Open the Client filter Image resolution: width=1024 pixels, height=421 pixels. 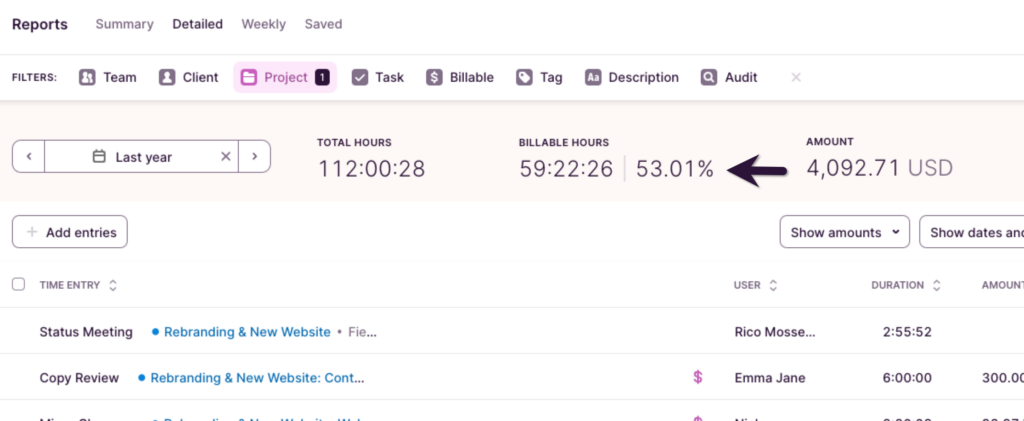pyautogui.click(x=188, y=77)
